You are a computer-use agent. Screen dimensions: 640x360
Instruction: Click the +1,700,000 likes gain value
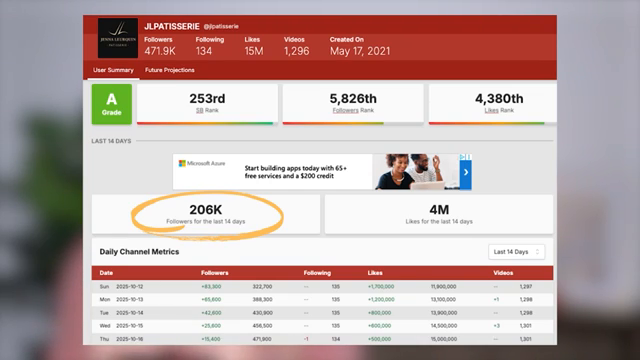(381, 287)
